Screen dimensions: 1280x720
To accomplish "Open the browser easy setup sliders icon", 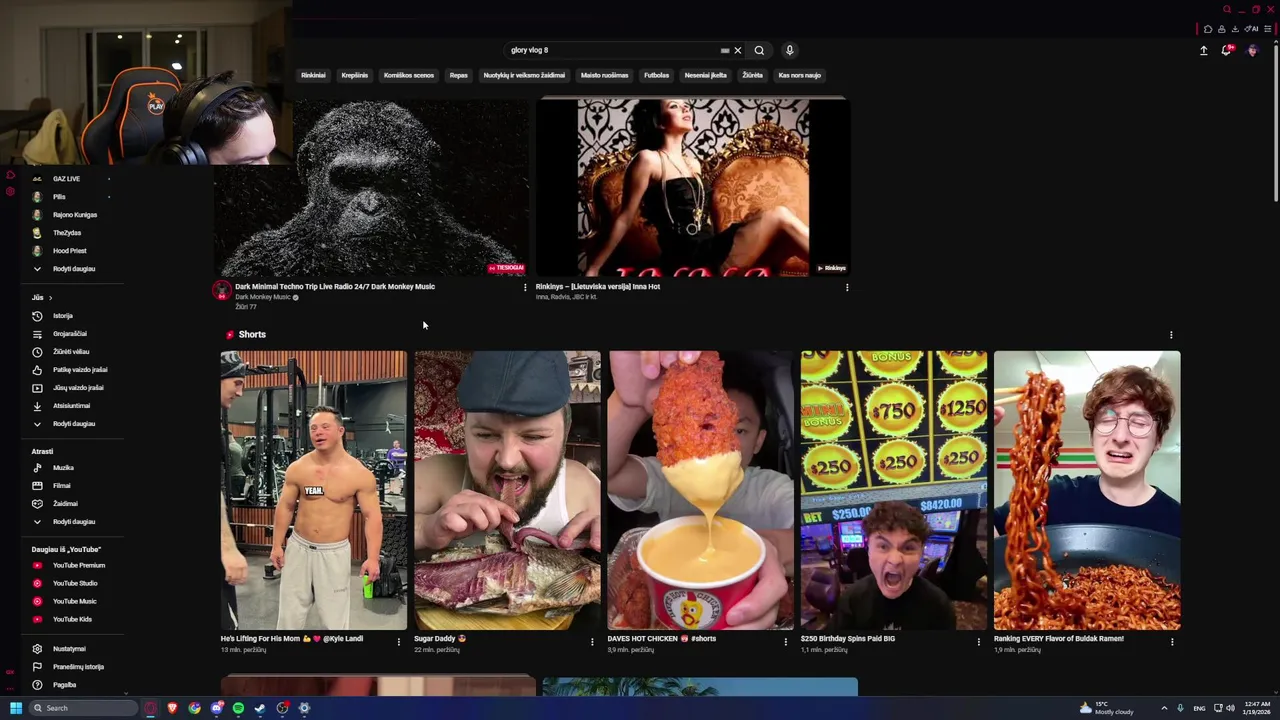I will 1268,29.
